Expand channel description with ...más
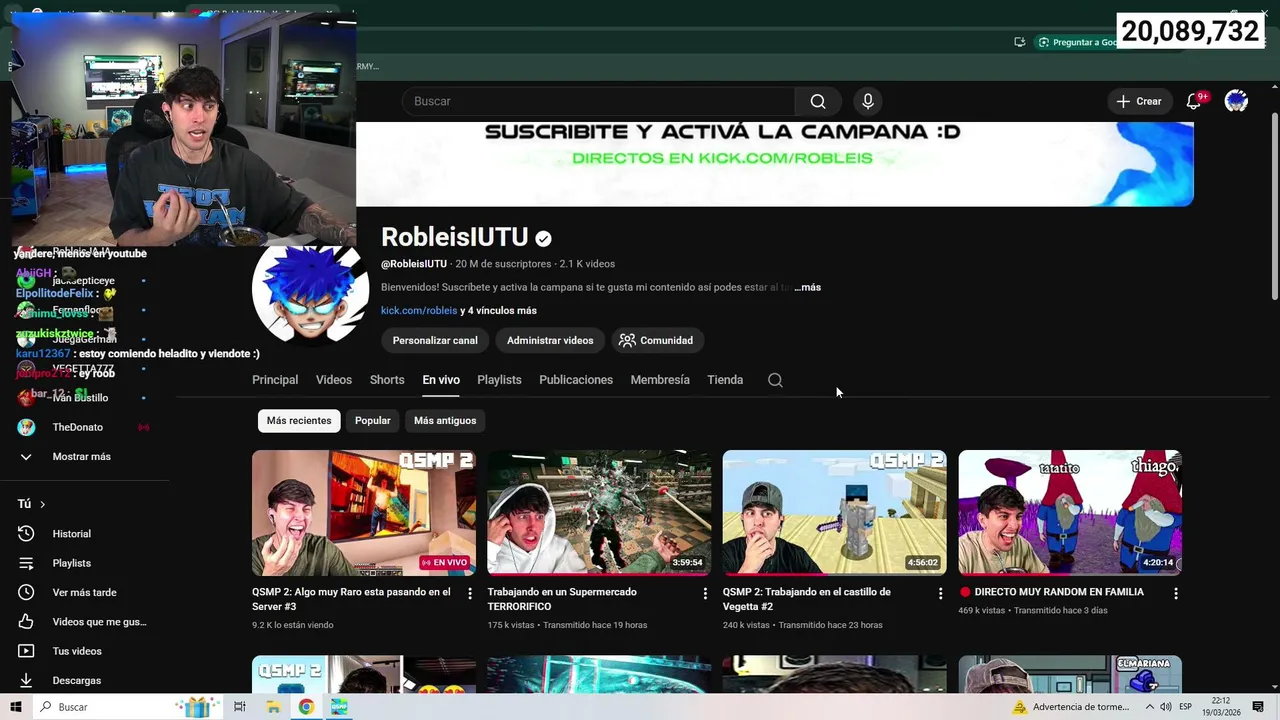Screen dimensions: 1280x720 coord(808,287)
